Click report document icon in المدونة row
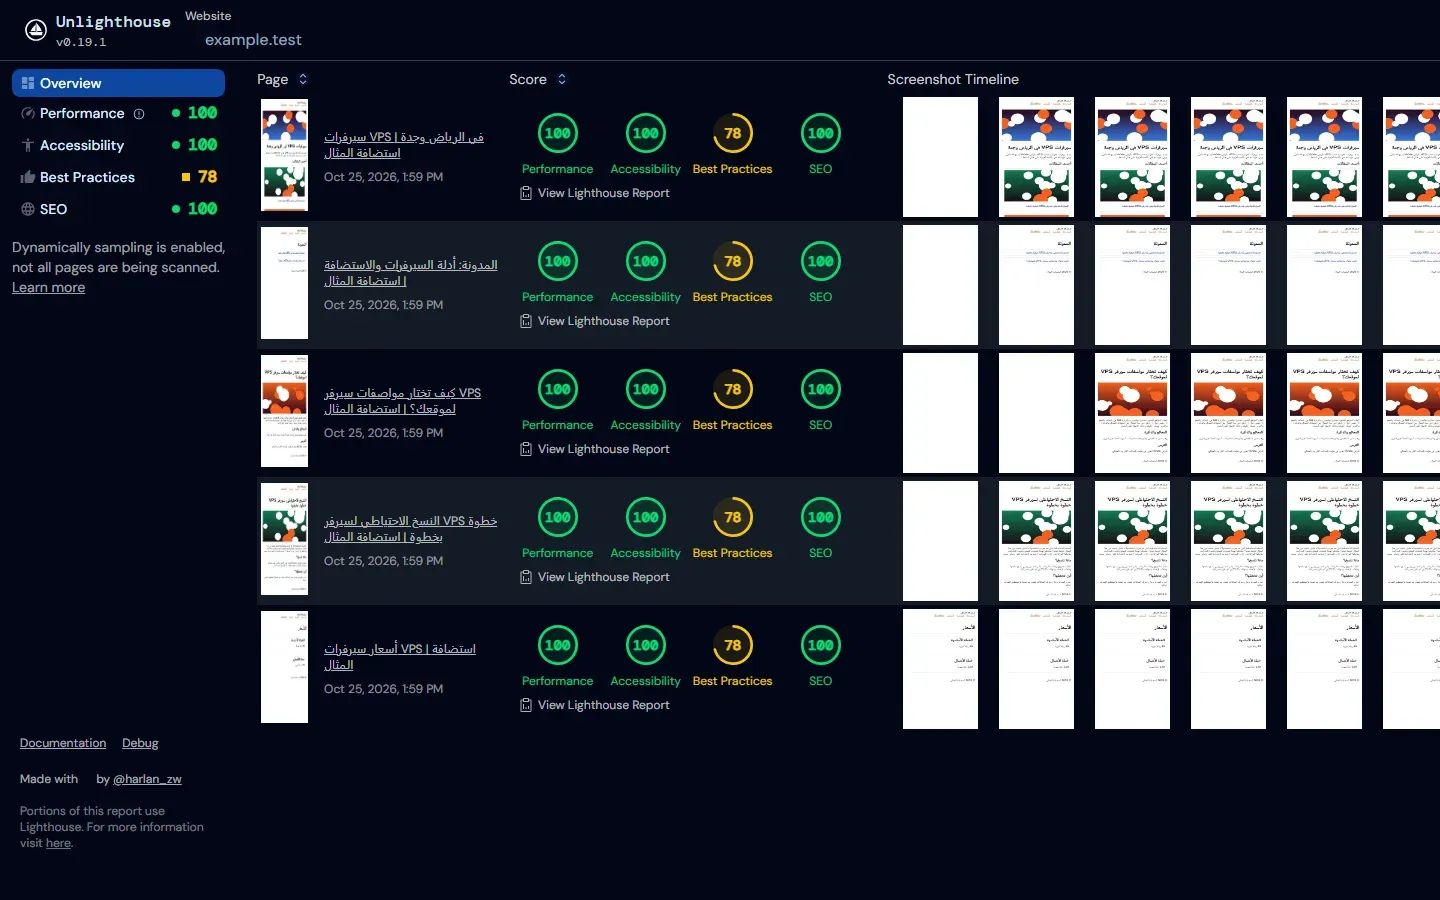Viewport: 1440px width, 900px height. [x=526, y=321]
